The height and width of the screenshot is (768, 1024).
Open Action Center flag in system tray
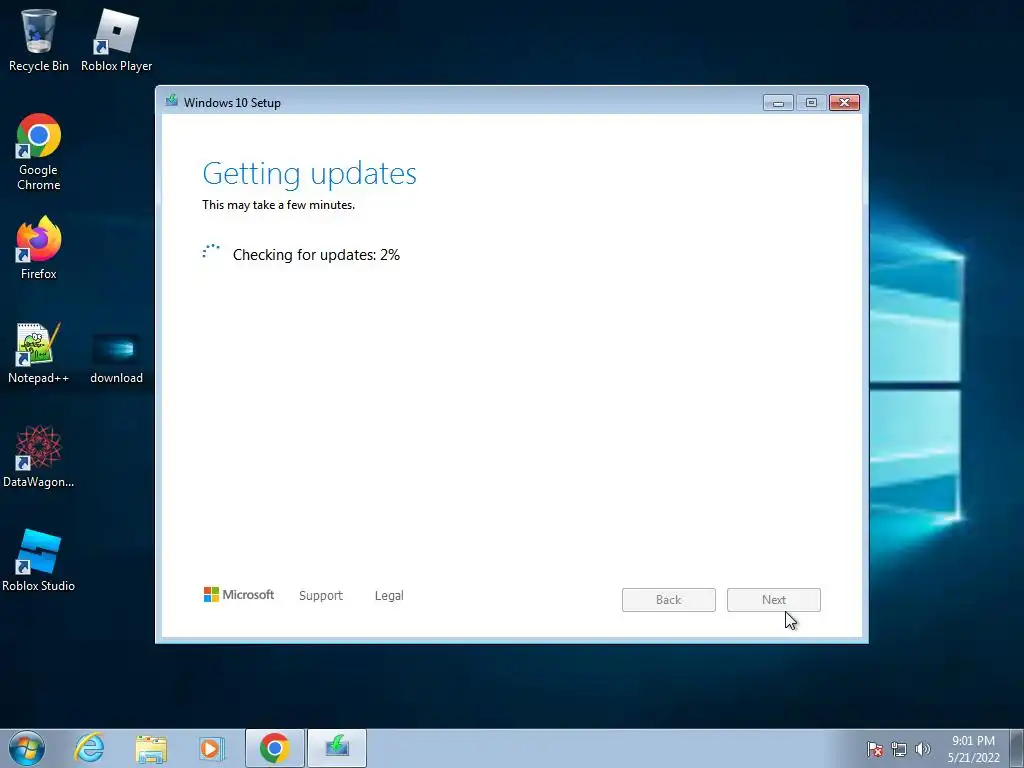[x=875, y=749]
